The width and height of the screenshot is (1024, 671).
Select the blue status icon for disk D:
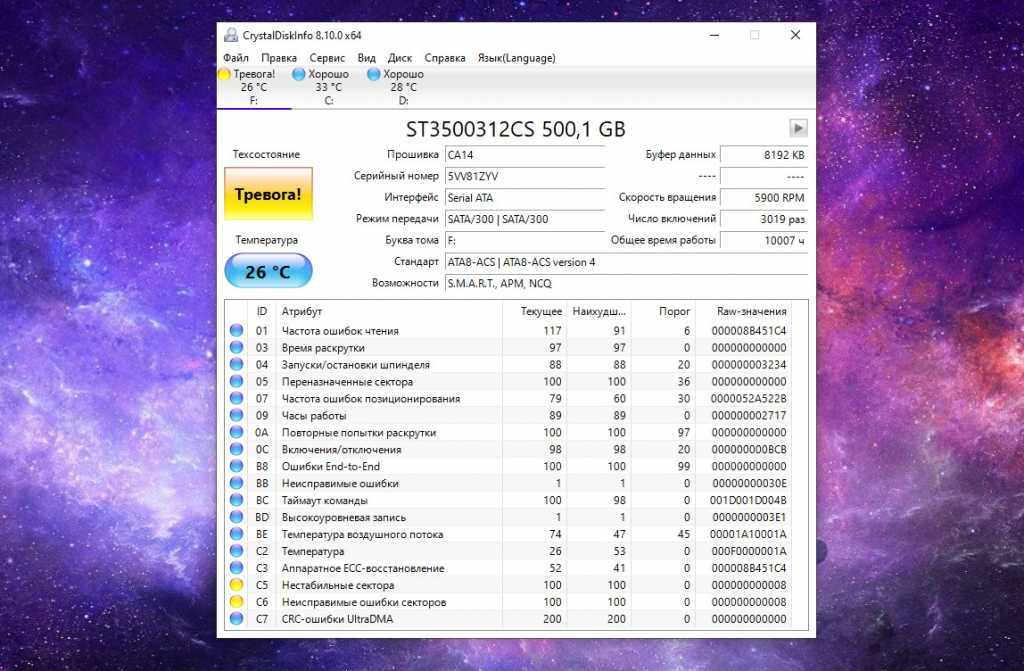click(374, 74)
